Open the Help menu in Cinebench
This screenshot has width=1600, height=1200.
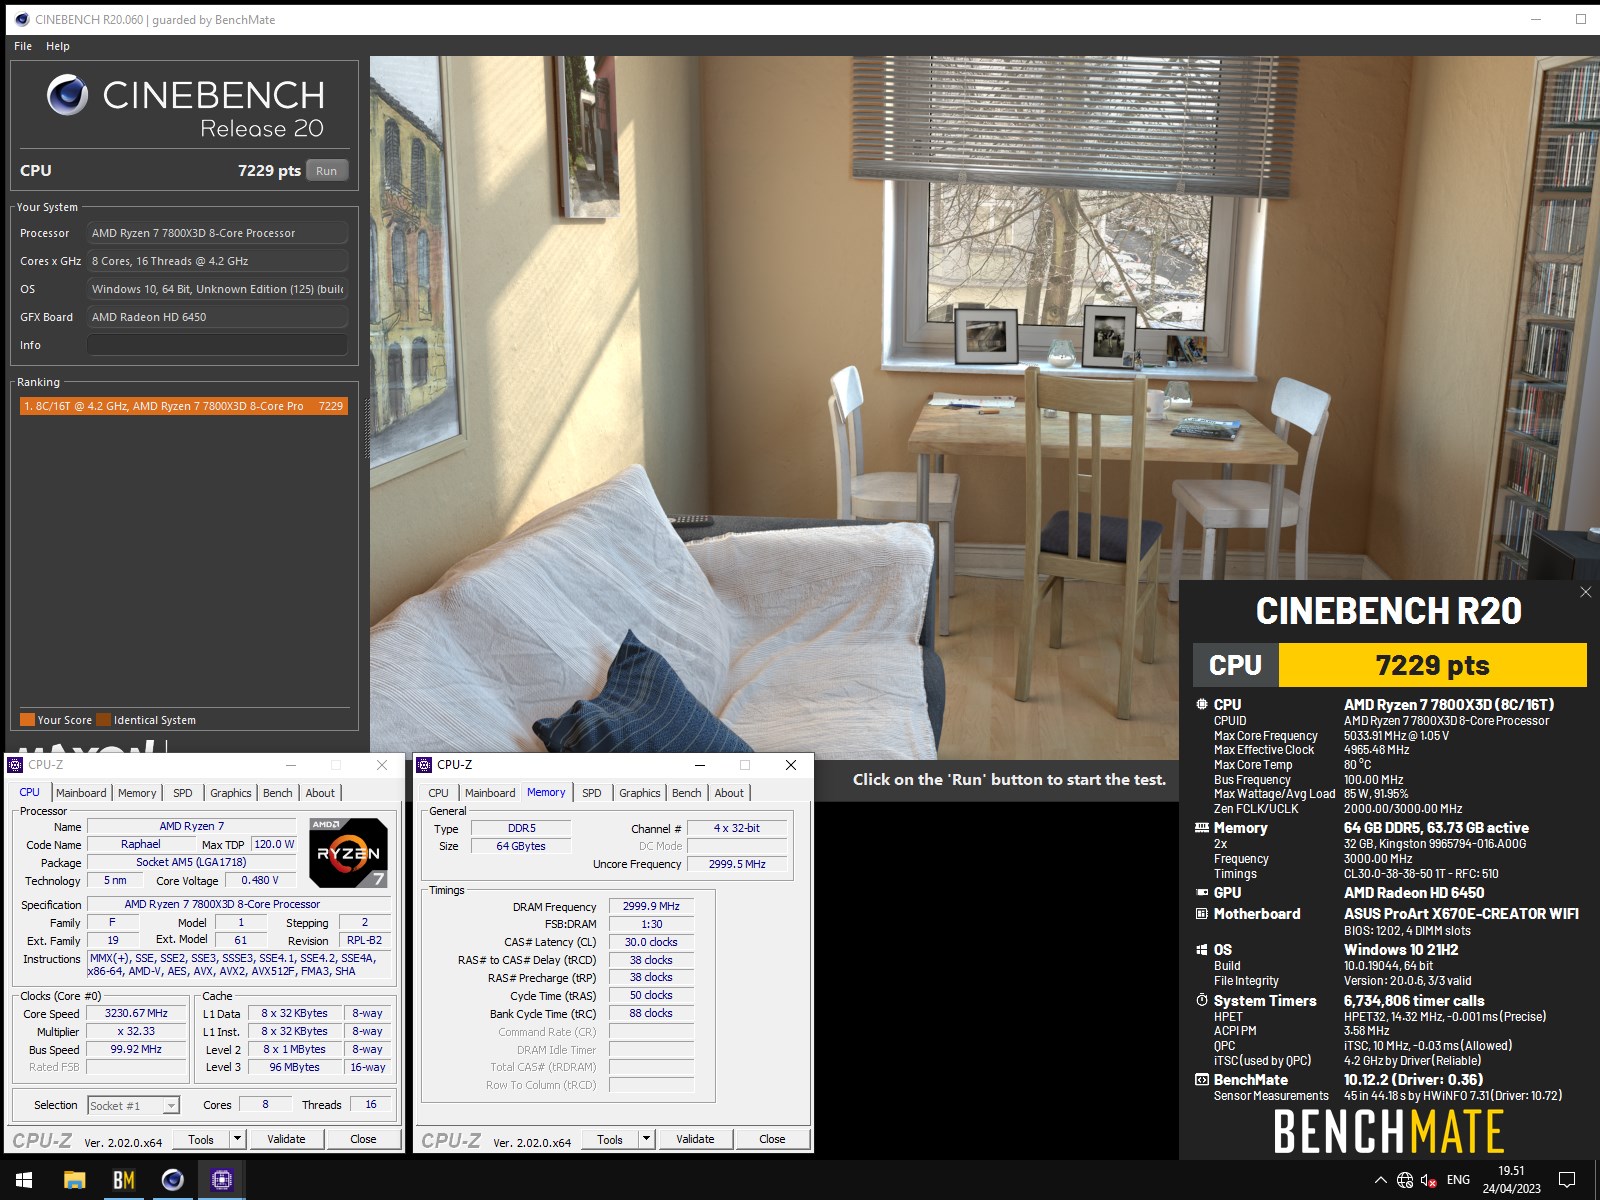pos(58,46)
